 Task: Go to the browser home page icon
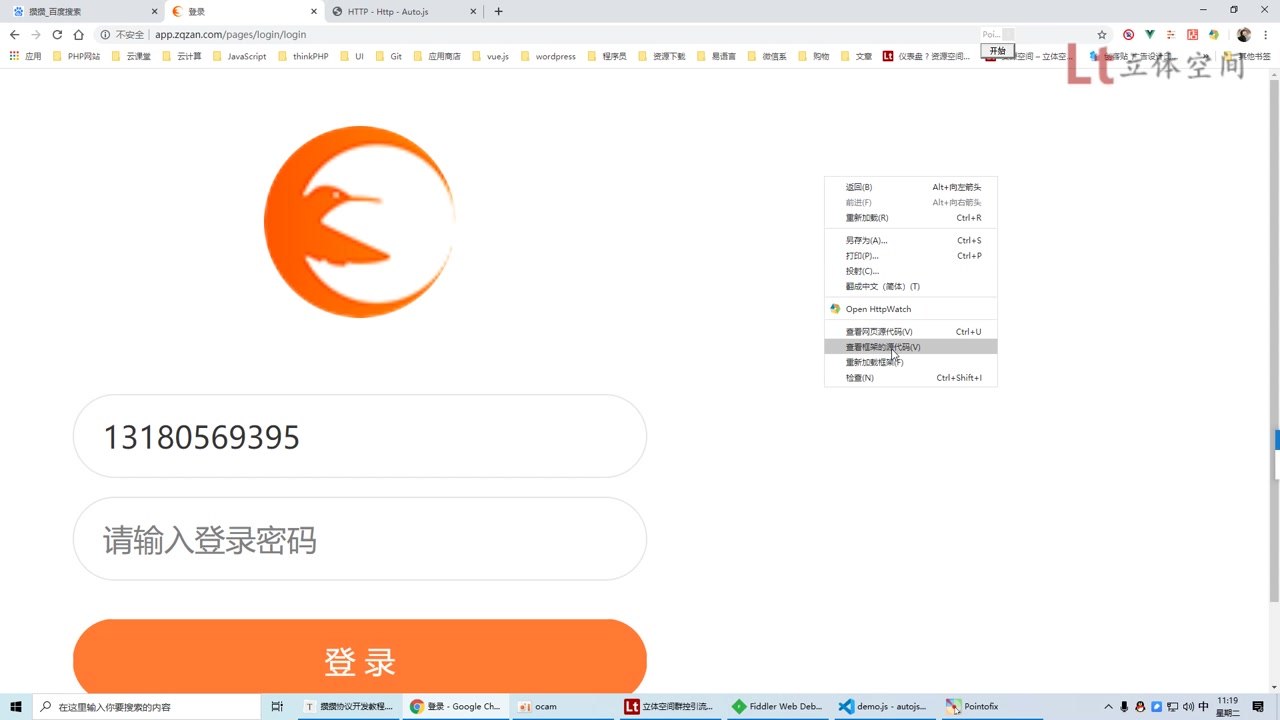point(78,34)
